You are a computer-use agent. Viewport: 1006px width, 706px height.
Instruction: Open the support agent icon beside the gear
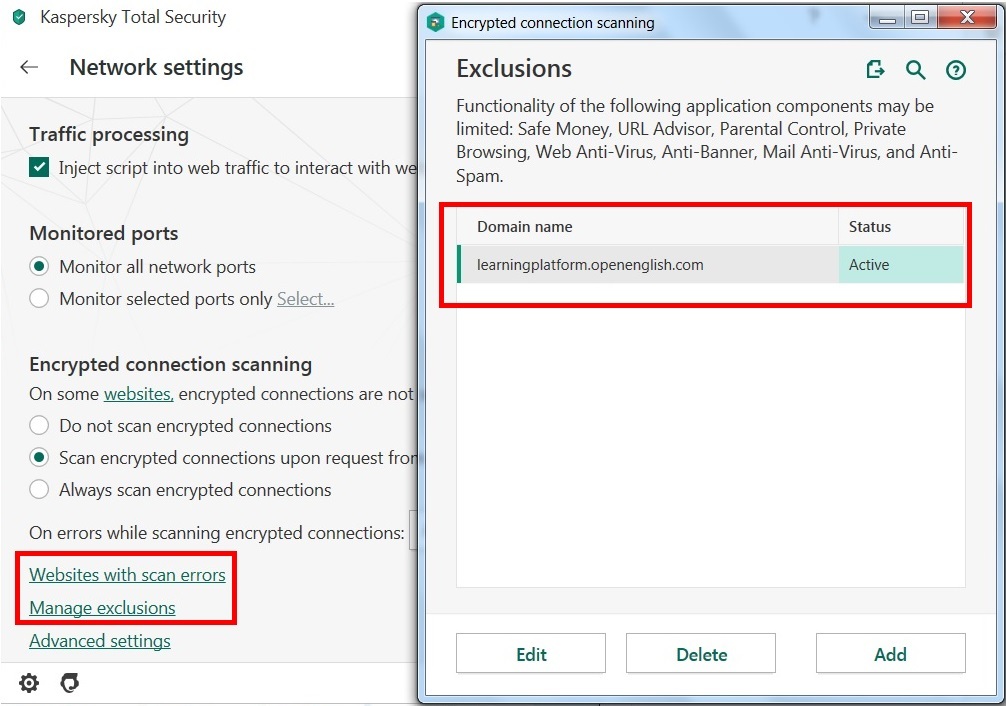coord(69,683)
